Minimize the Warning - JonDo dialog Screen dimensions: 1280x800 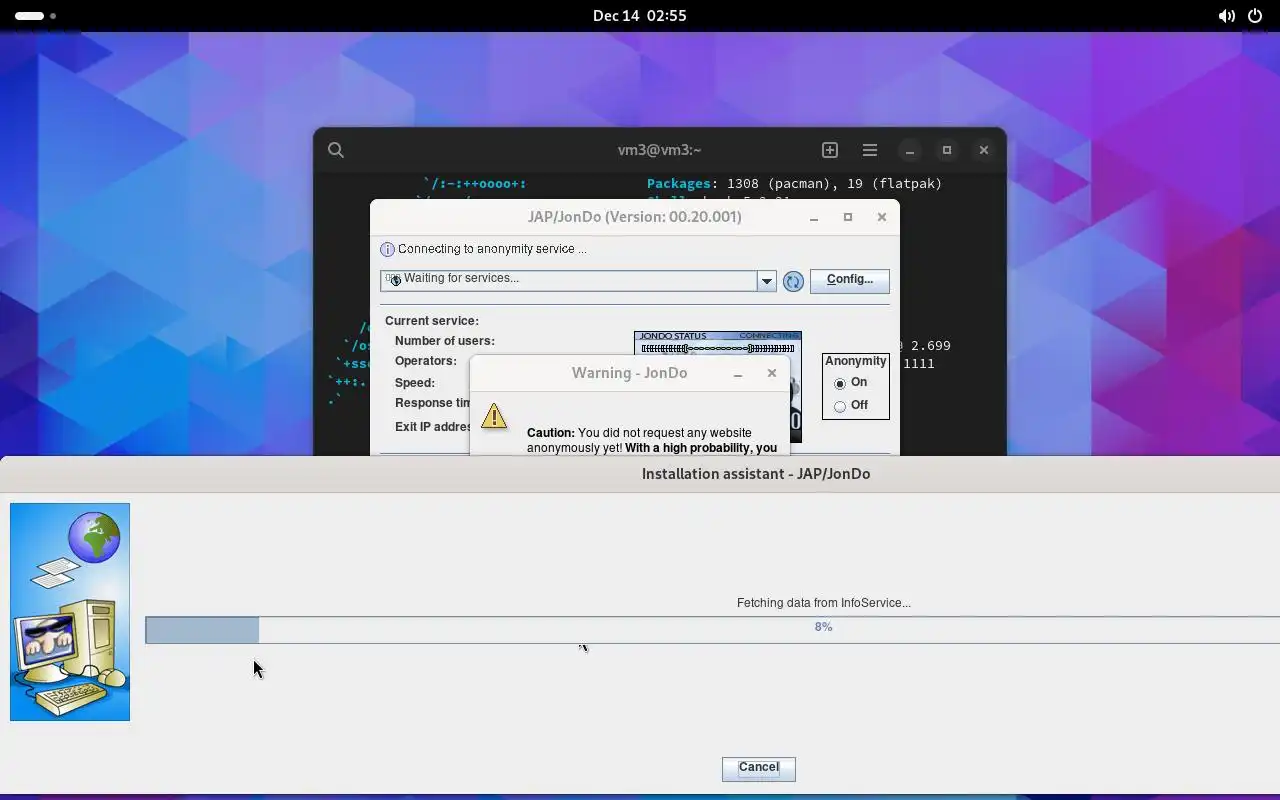pyautogui.click(x=738, y=374)
